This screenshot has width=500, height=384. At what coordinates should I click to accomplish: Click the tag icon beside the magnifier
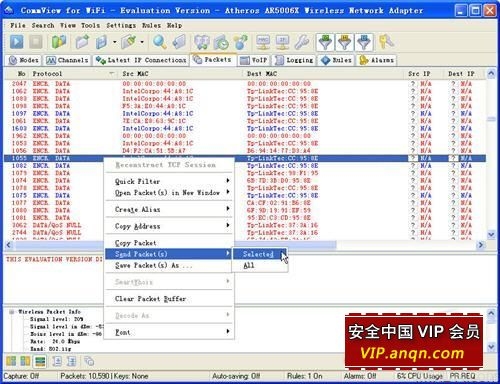tap(179, 42)
